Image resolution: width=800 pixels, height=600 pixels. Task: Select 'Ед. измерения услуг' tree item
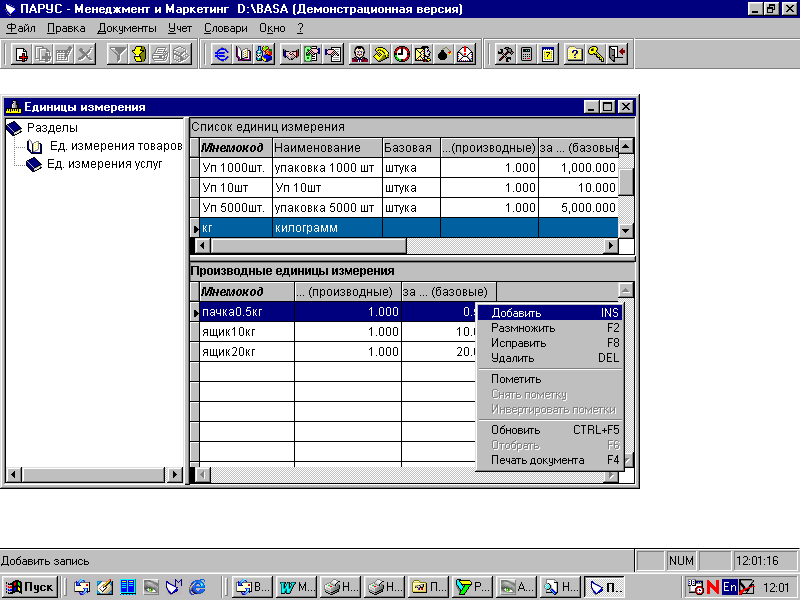click(104, 164)
